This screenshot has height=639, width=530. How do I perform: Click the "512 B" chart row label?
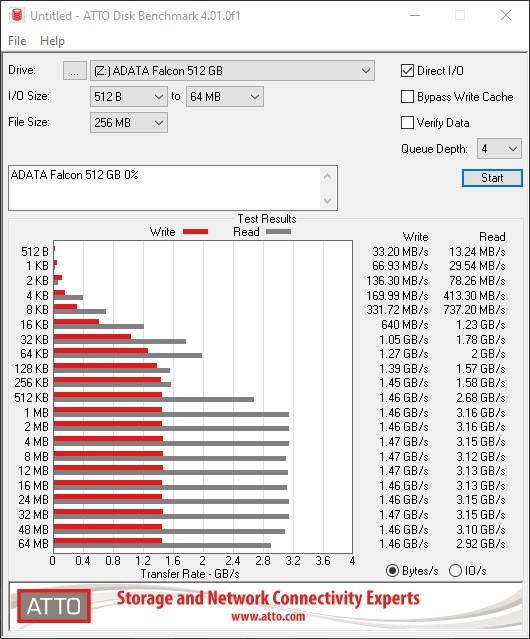35,252
